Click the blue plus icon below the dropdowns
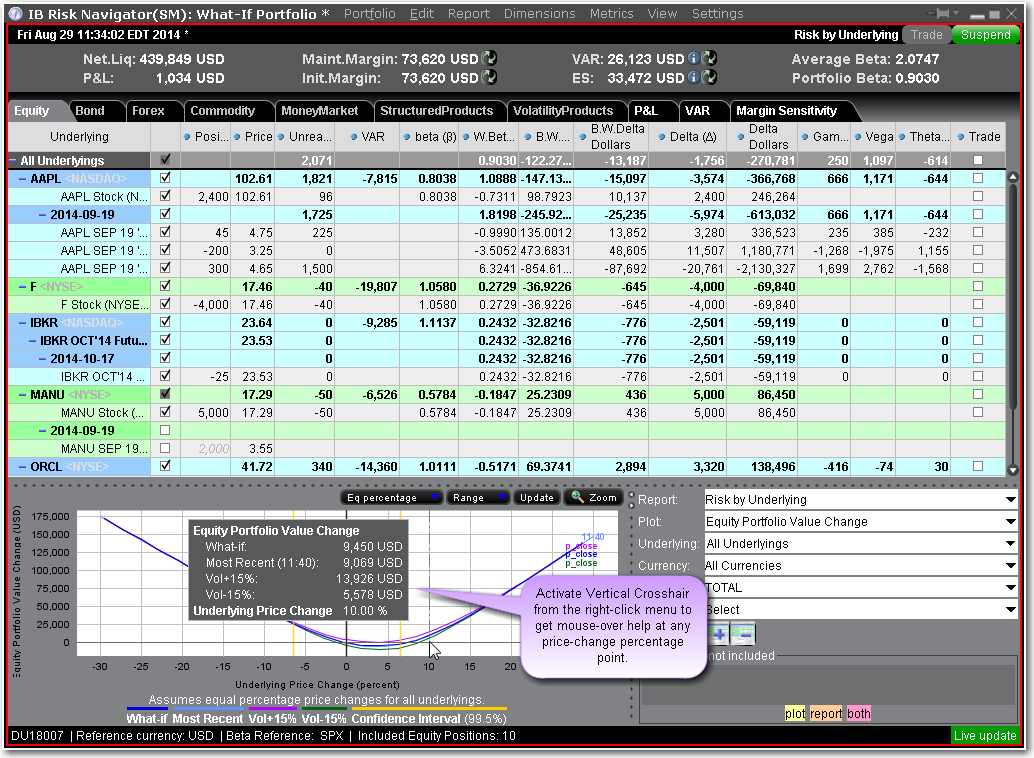The image size is (1034, 758). 720,633
